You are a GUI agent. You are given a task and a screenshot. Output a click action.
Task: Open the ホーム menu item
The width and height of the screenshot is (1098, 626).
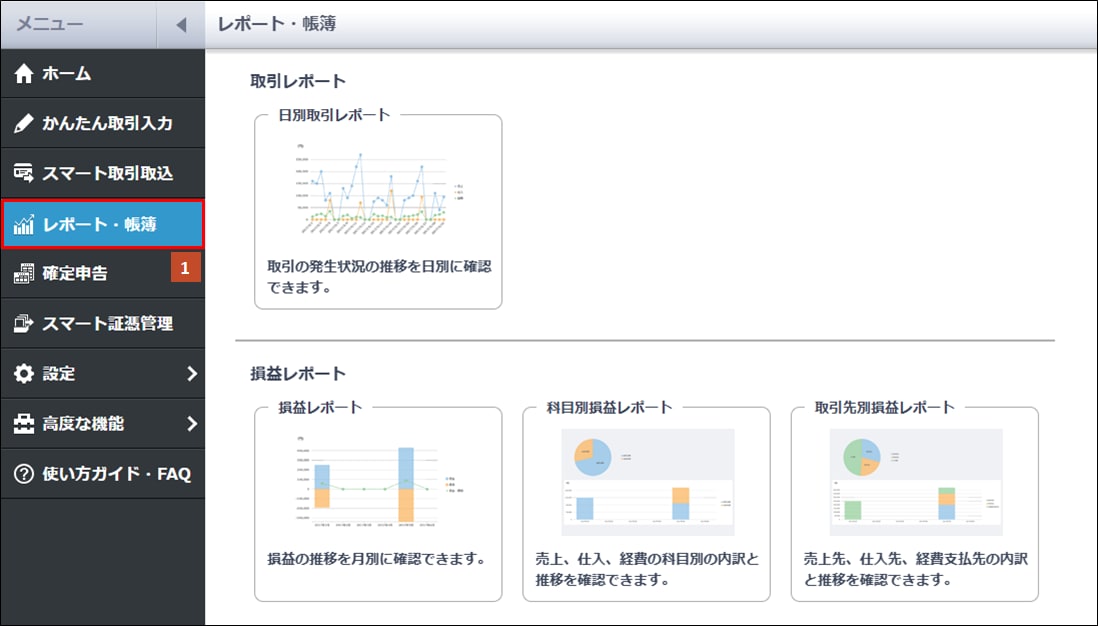[67, 74]
